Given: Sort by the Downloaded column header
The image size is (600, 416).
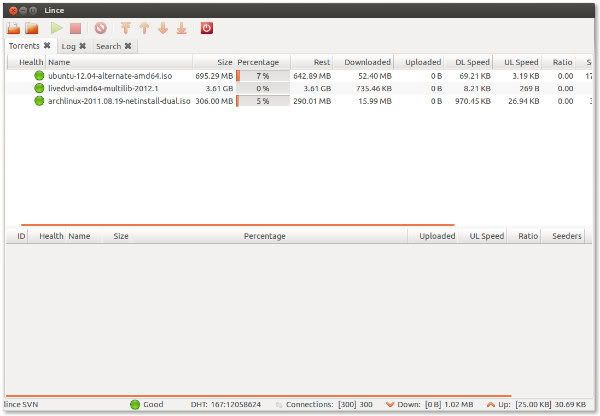Looking at the screenshot, I should [364, 62].
